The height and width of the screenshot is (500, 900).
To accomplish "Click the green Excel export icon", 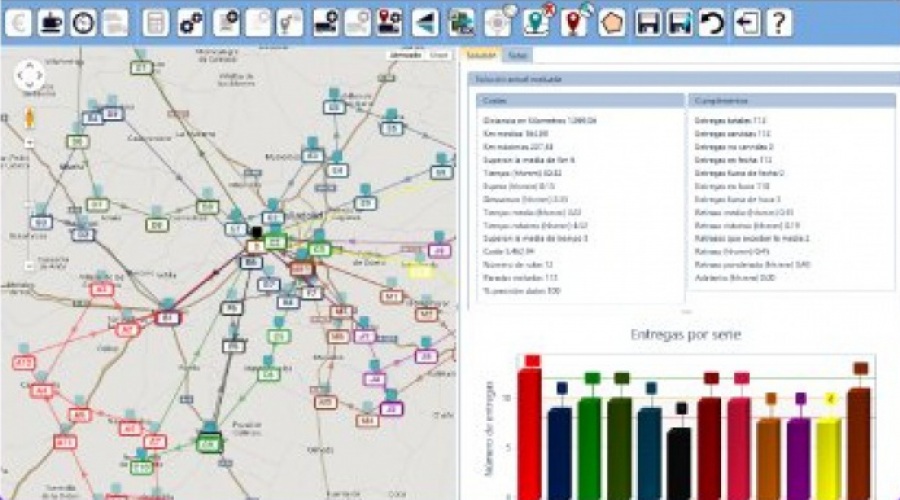I will (461, 23).
